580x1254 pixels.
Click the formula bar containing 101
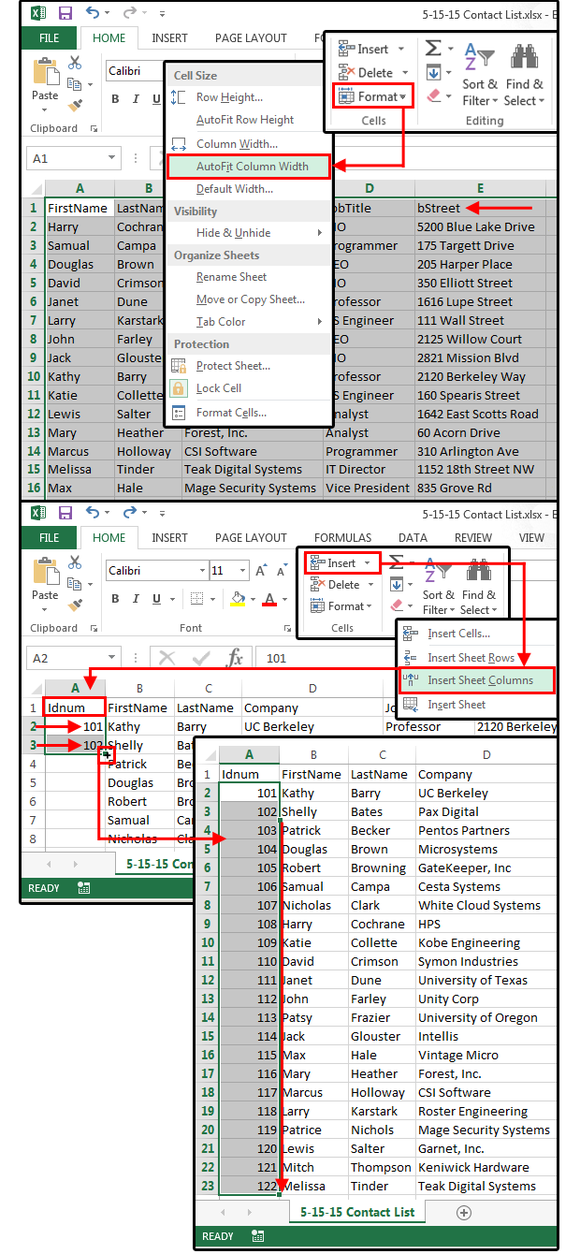pos(407,658)
